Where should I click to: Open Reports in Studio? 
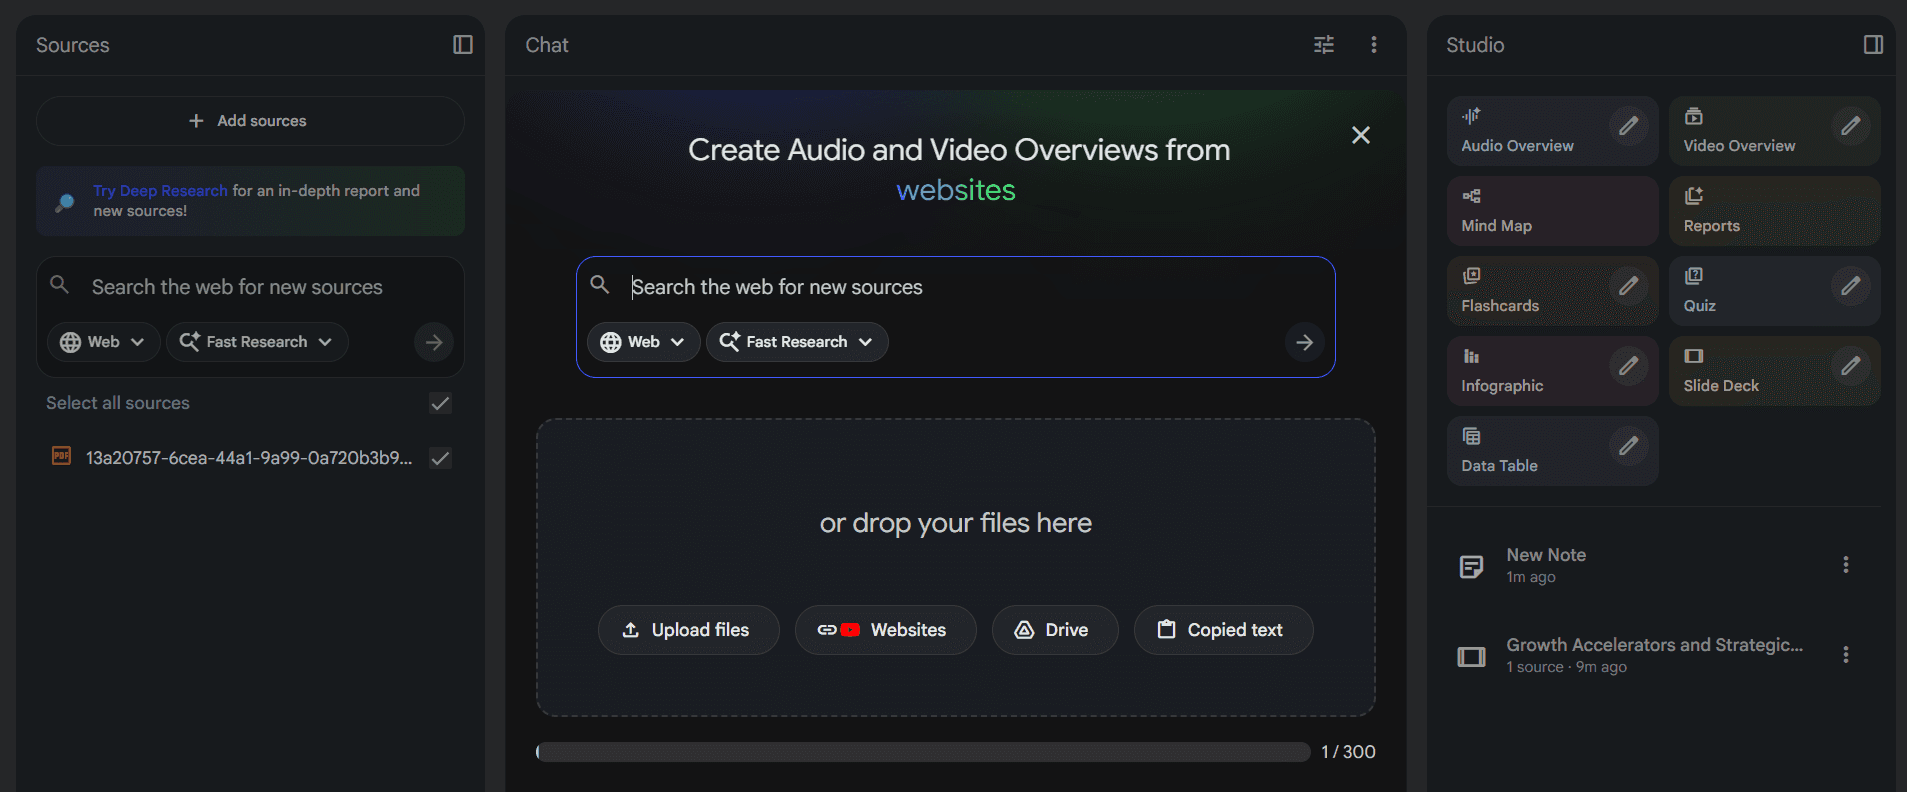tap(1774, 211)
